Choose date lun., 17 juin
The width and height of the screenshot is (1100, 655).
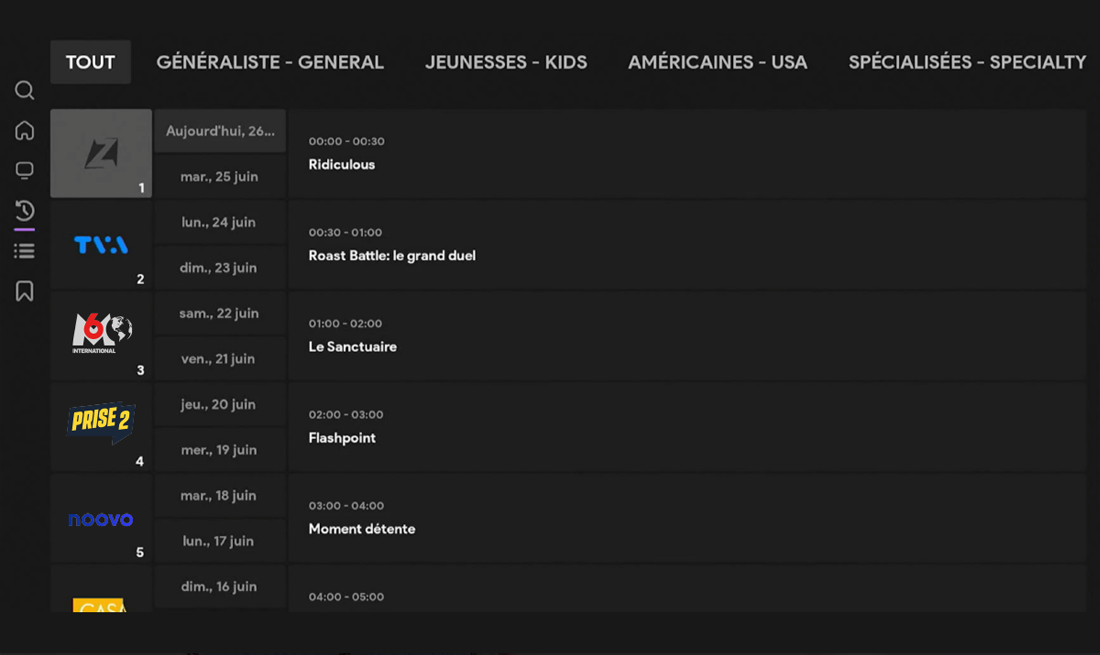(220, 541)
